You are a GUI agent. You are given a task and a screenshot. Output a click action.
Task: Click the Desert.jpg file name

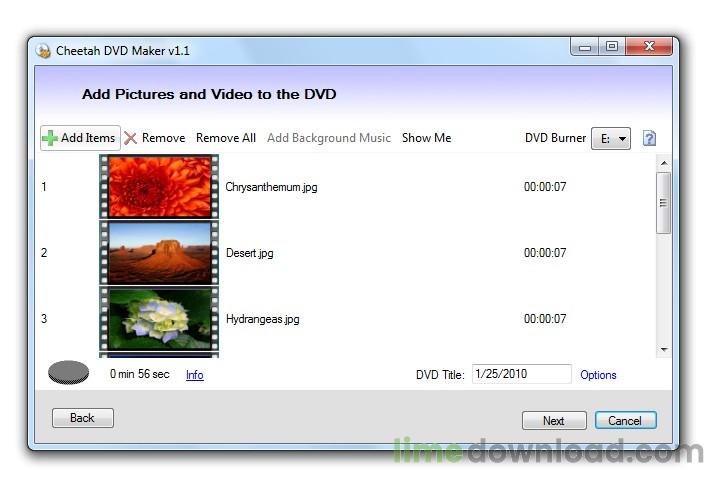249,253
